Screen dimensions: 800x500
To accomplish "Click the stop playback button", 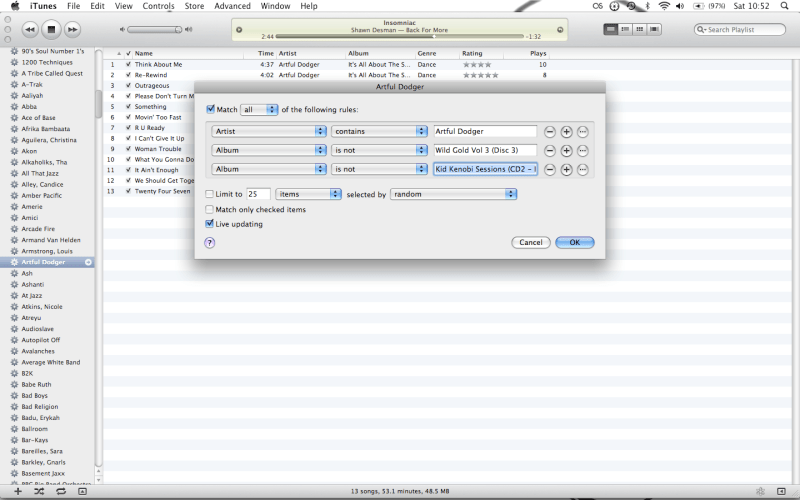I will [x=51, y=30].
